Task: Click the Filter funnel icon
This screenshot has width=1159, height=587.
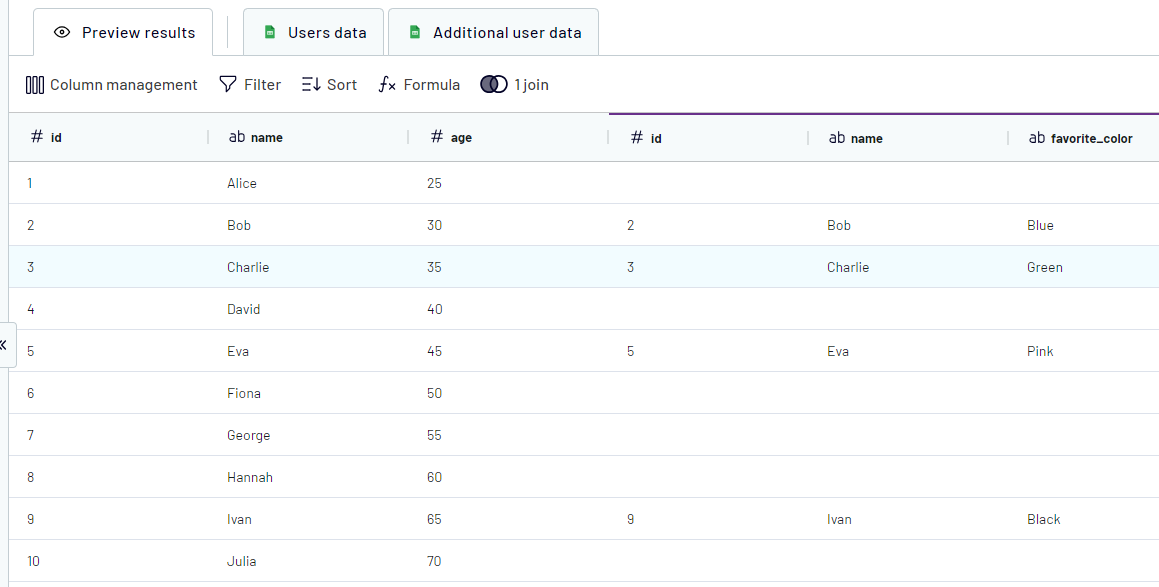Action: tap(228, 85)
